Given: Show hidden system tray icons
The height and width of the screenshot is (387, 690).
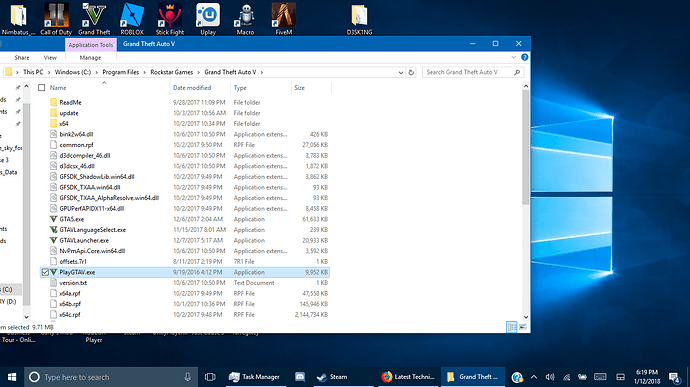Looking at the screenshot, I should 534,377.
